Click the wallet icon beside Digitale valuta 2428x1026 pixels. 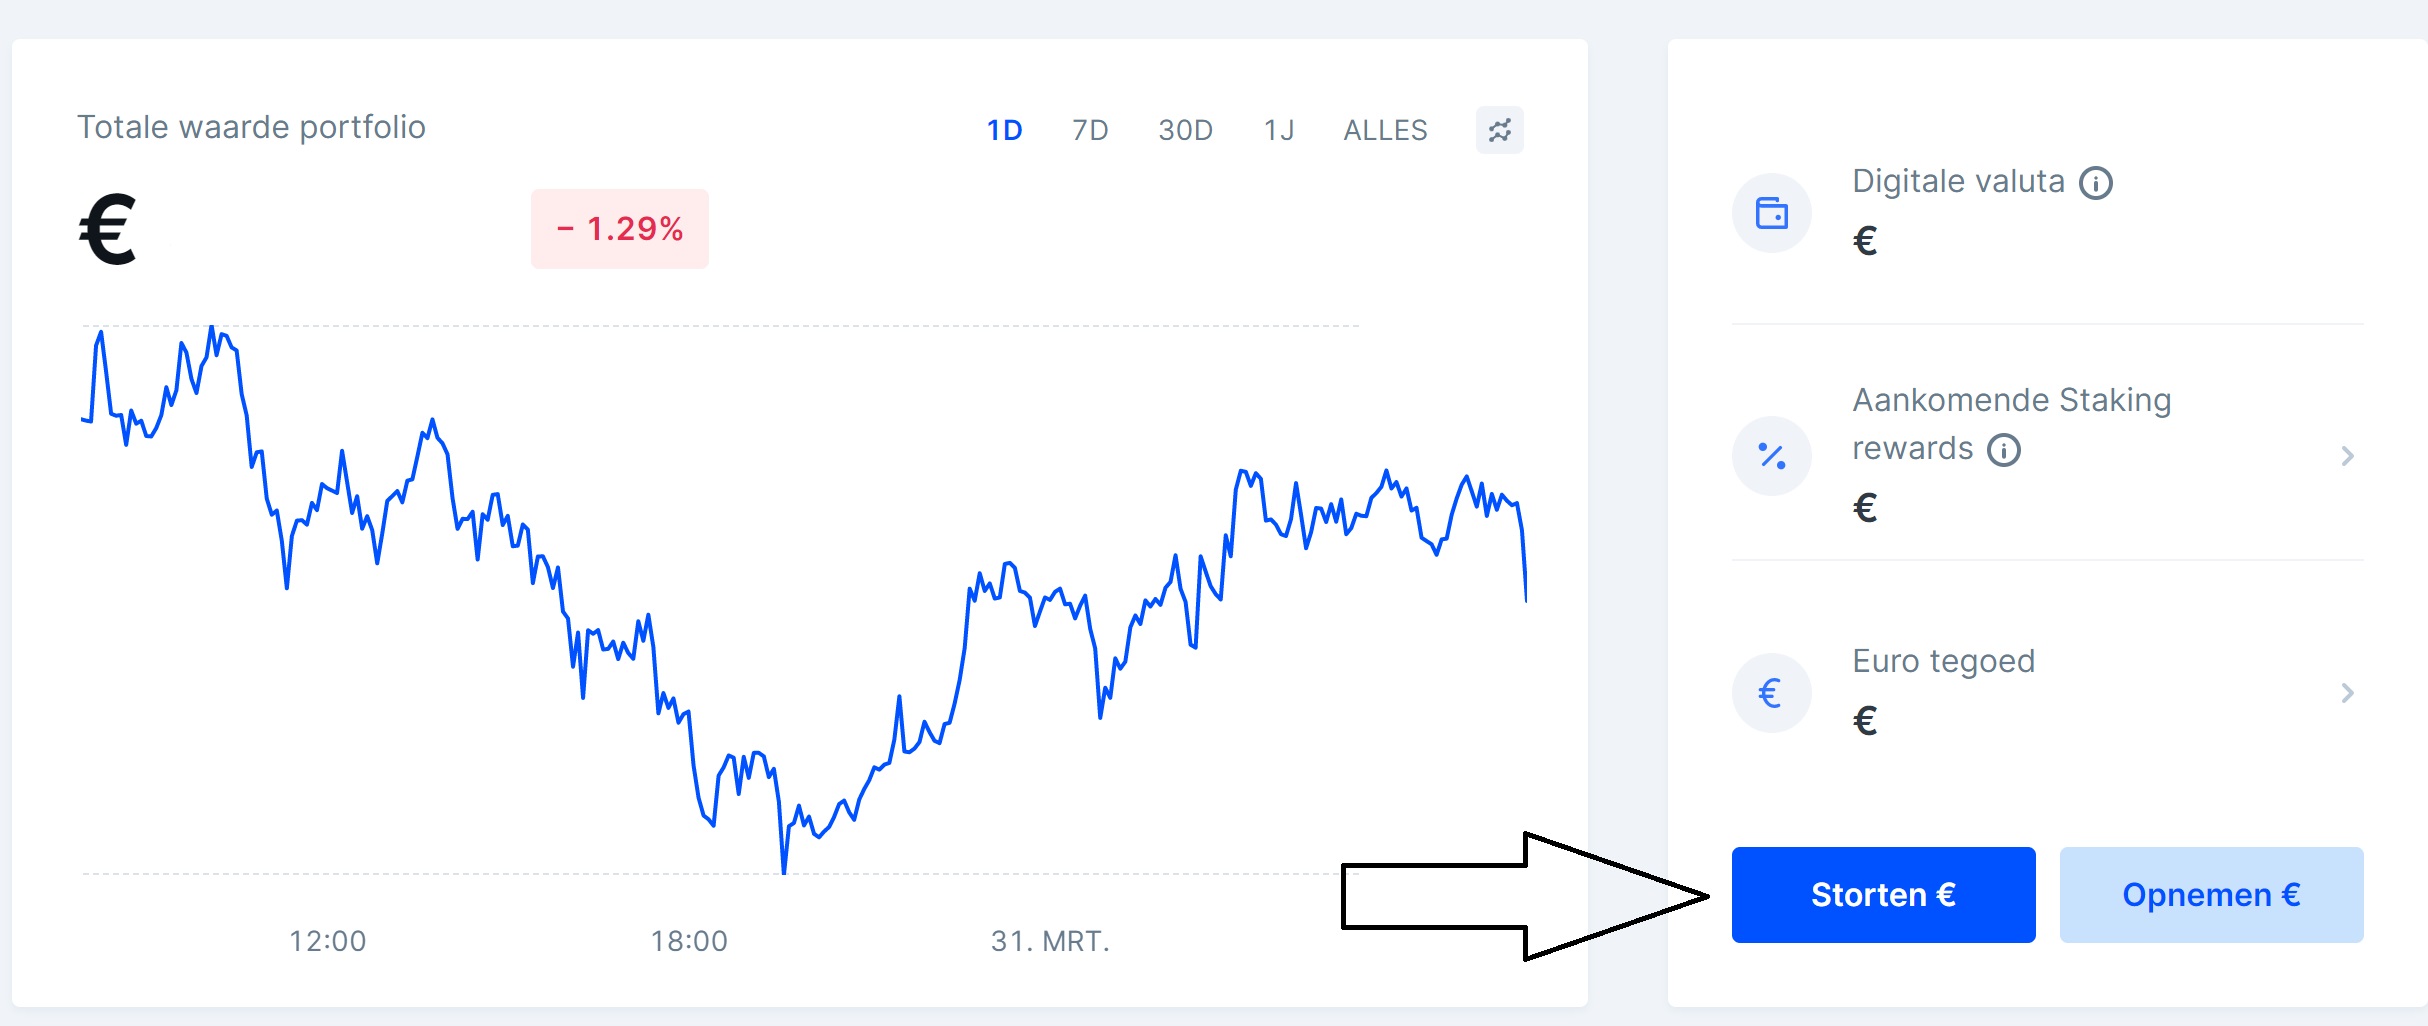coord(1771,213)
